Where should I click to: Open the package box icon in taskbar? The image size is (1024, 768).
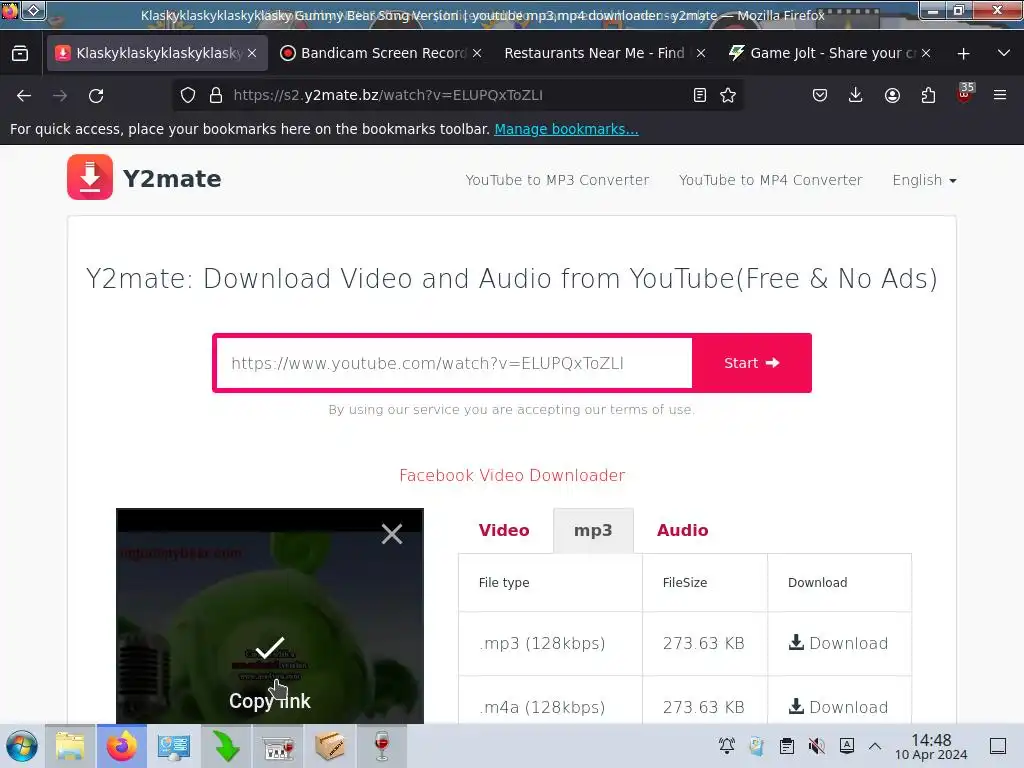point(330,746)
